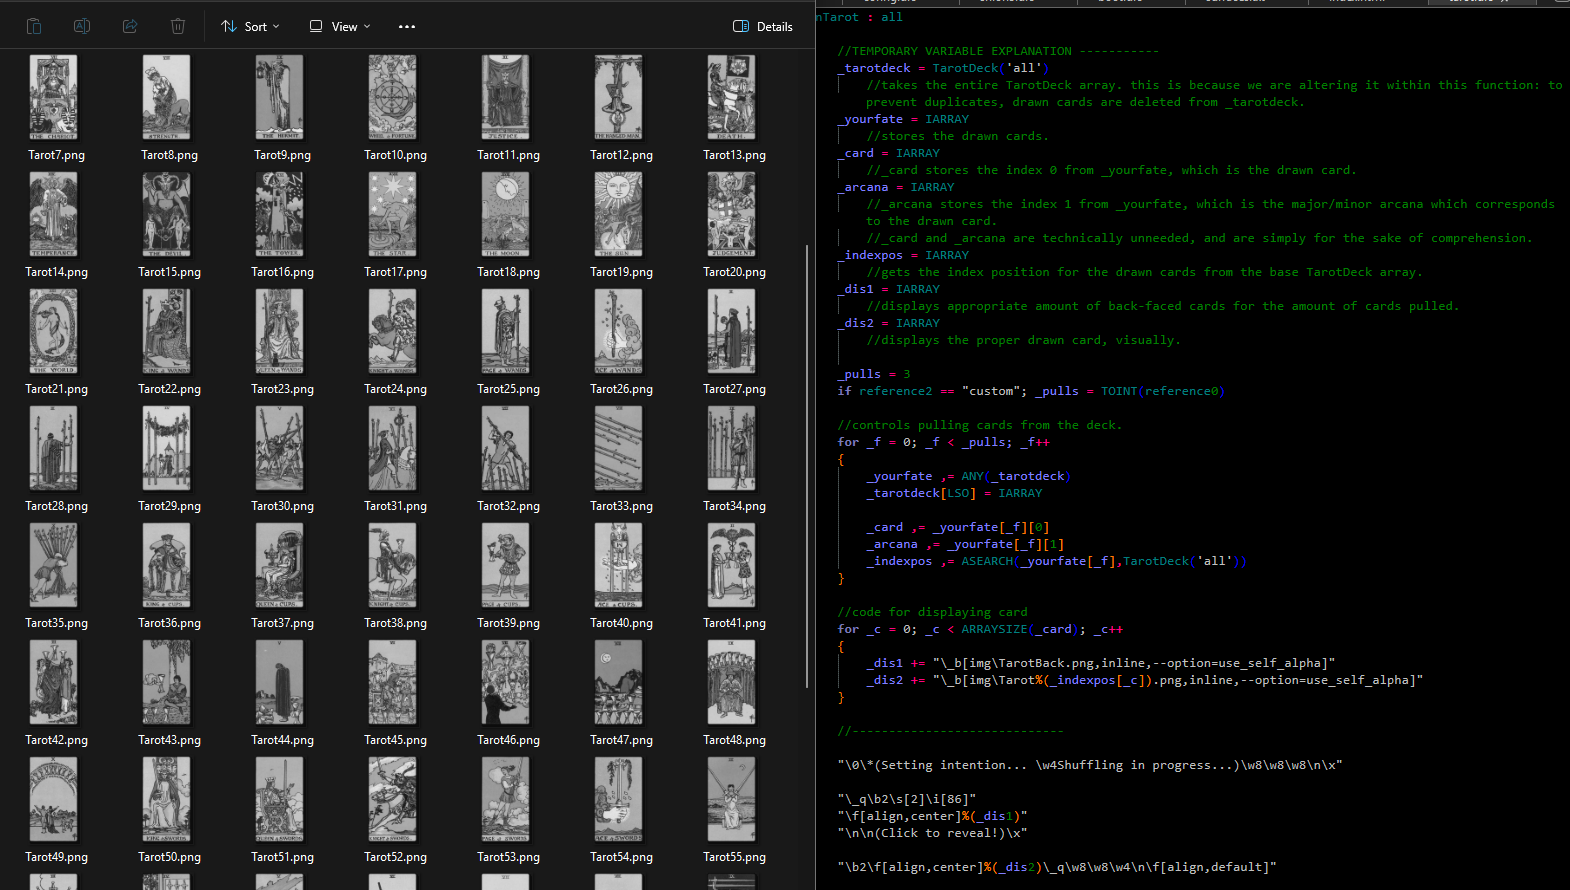Screen dimensions: 1570x890
Task: Select the Tarot10.png wheel of fortune thumbnail
Action: click(393, 97)
